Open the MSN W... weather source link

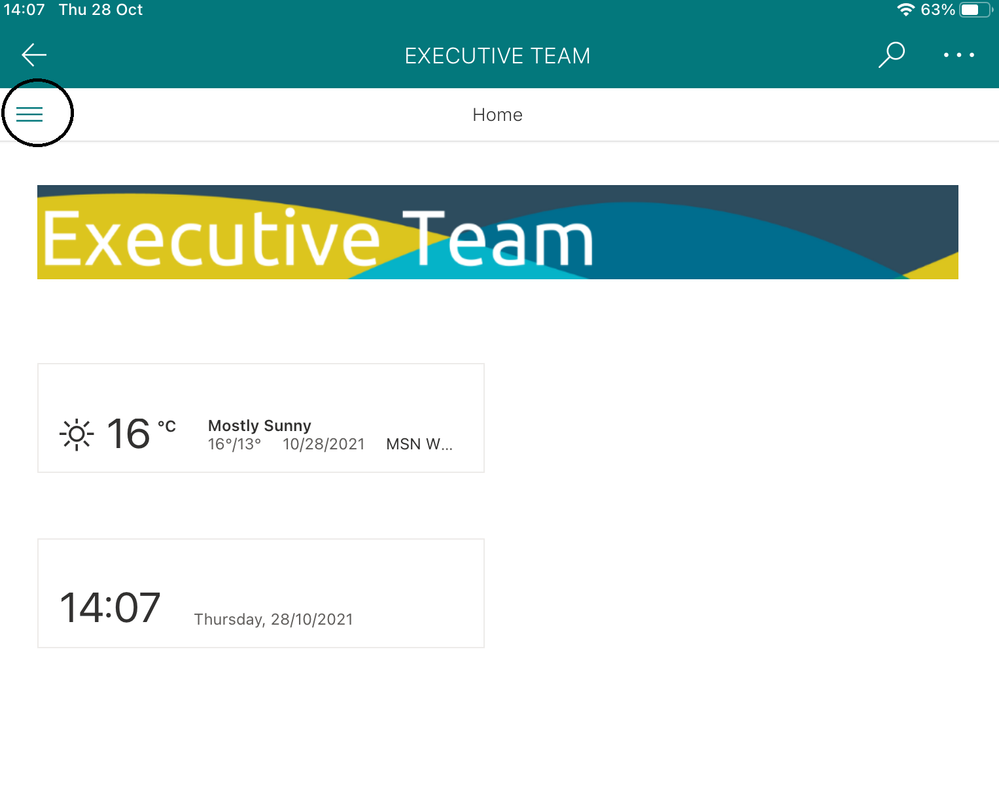[x=419, y=444]
